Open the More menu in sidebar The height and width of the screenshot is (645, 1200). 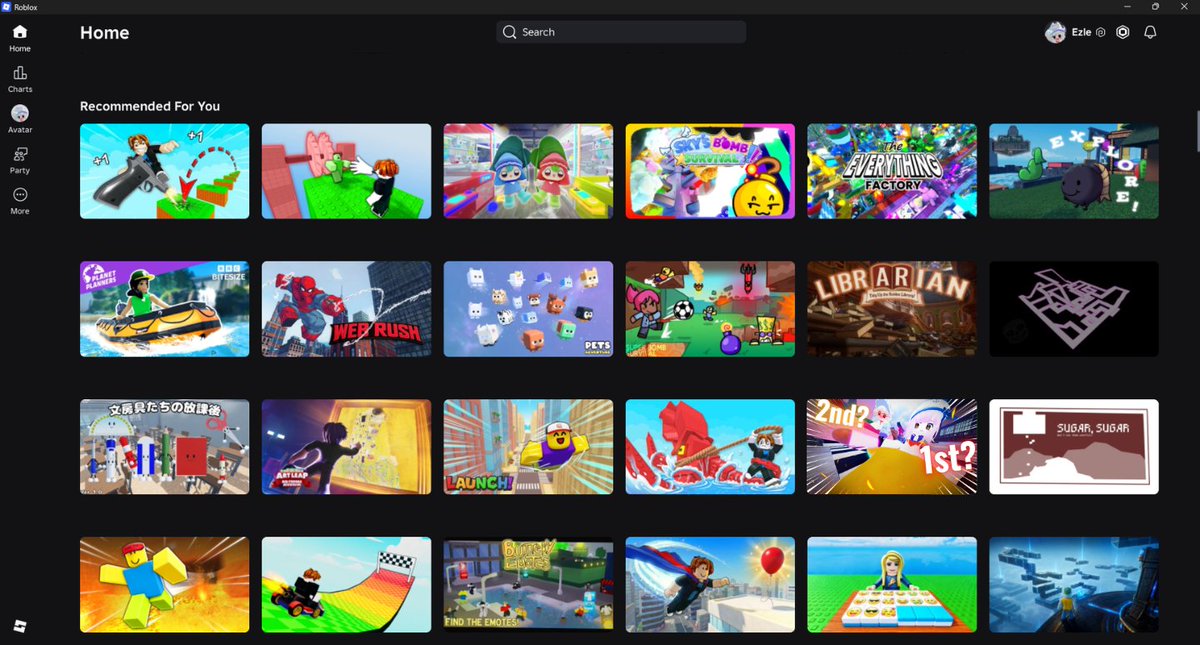pos(20,195)
